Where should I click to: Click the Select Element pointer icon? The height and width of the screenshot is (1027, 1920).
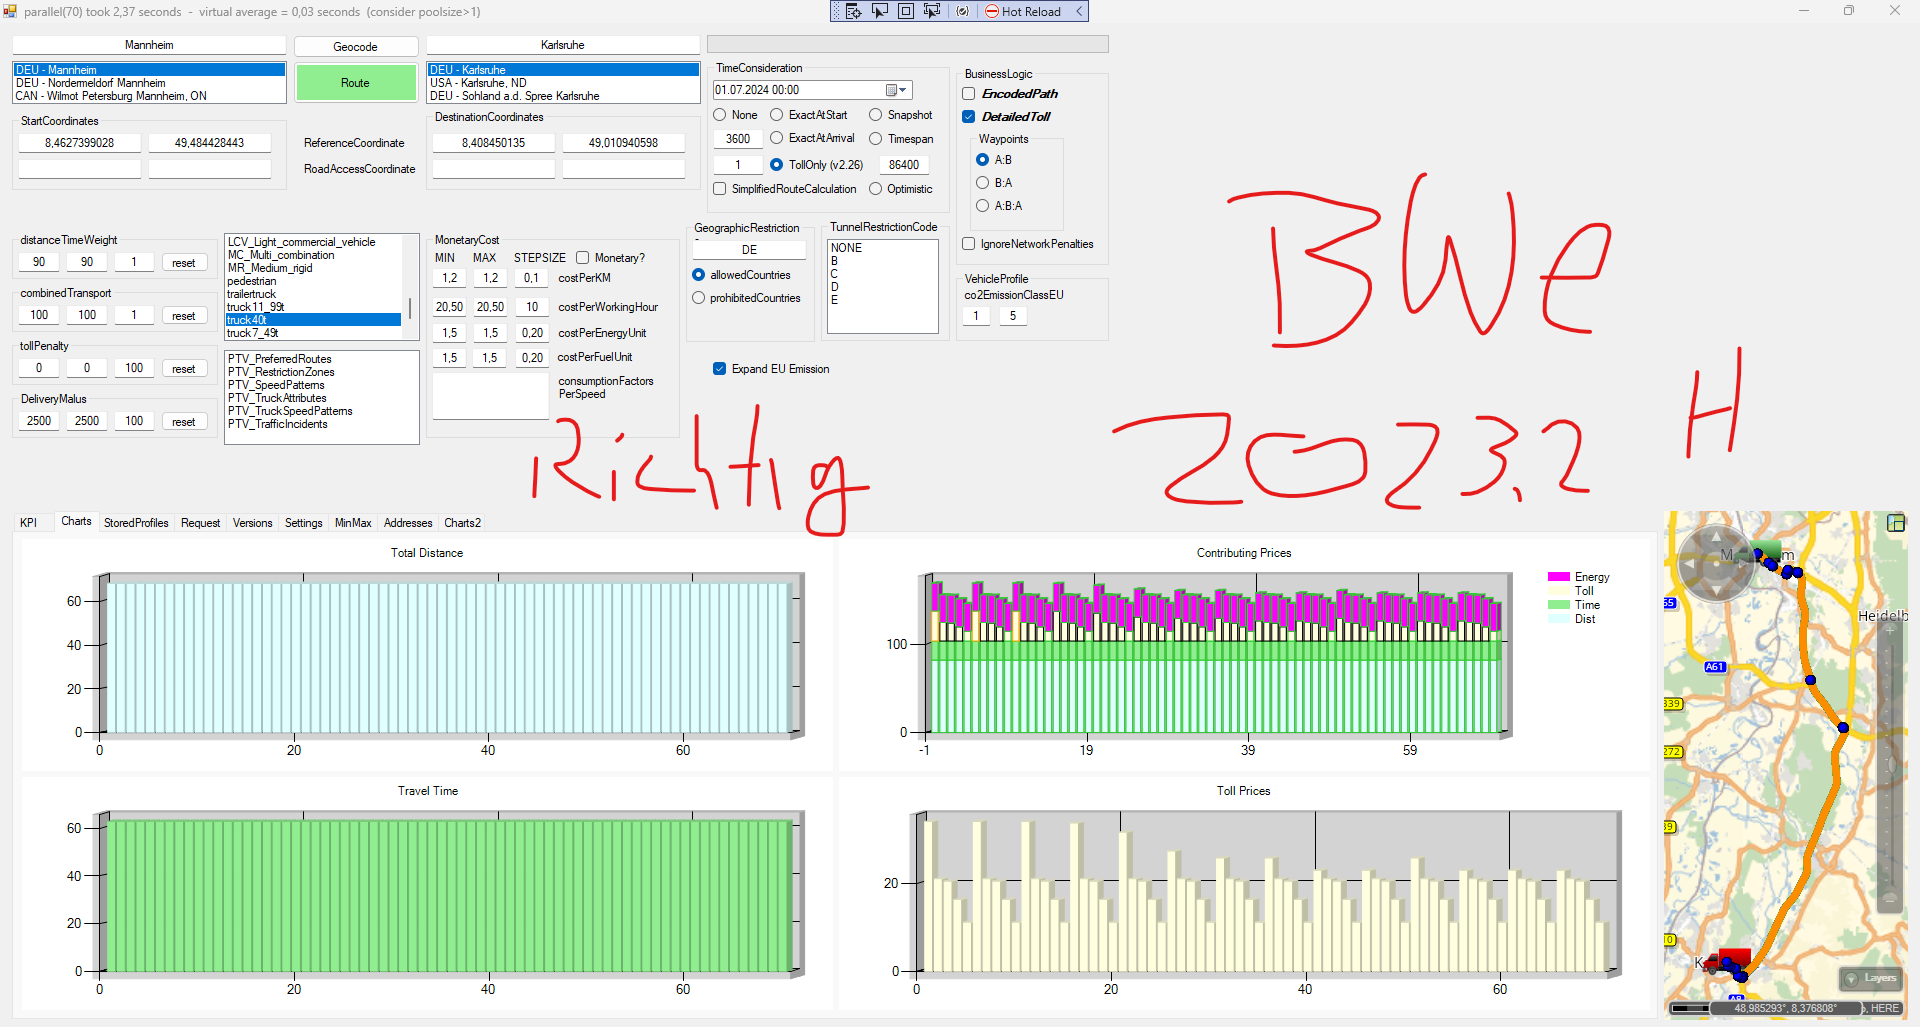click(880, 11)
